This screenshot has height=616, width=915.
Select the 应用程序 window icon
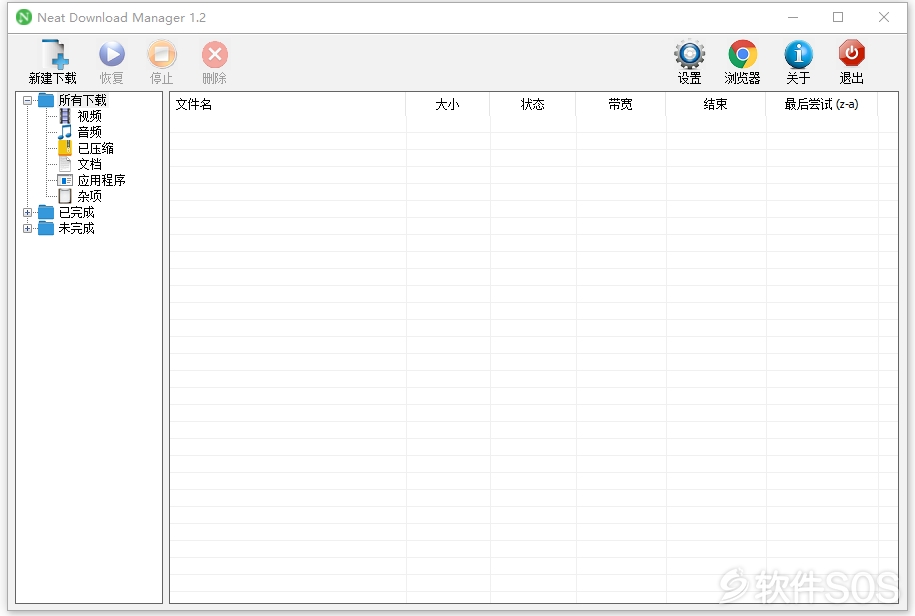point(65,180)
